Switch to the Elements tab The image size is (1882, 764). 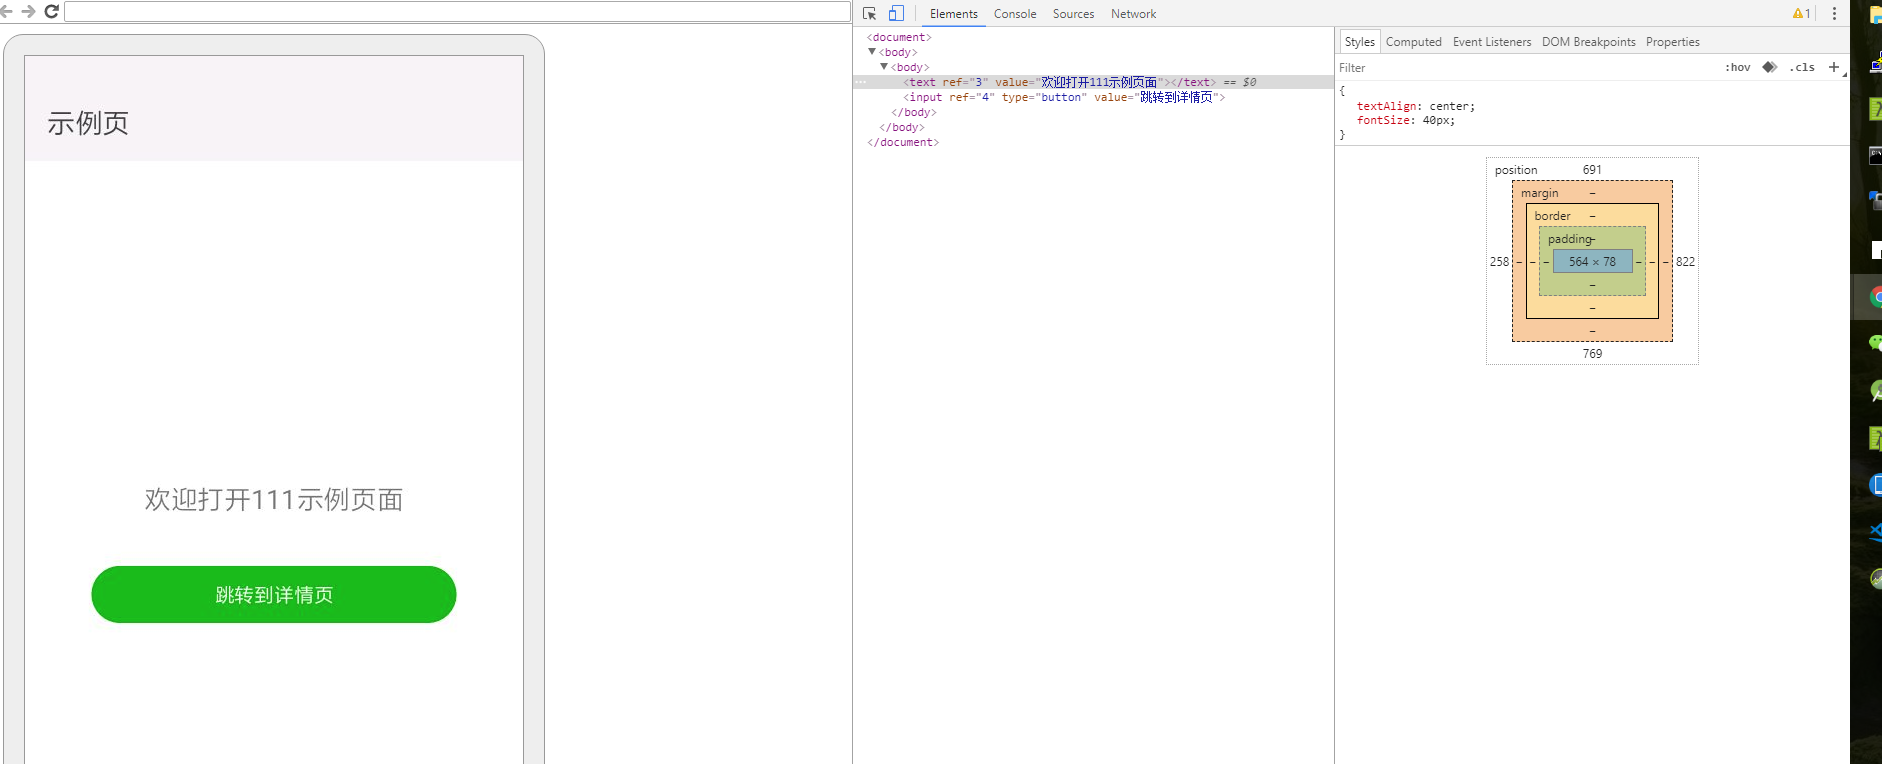point(954,14)
